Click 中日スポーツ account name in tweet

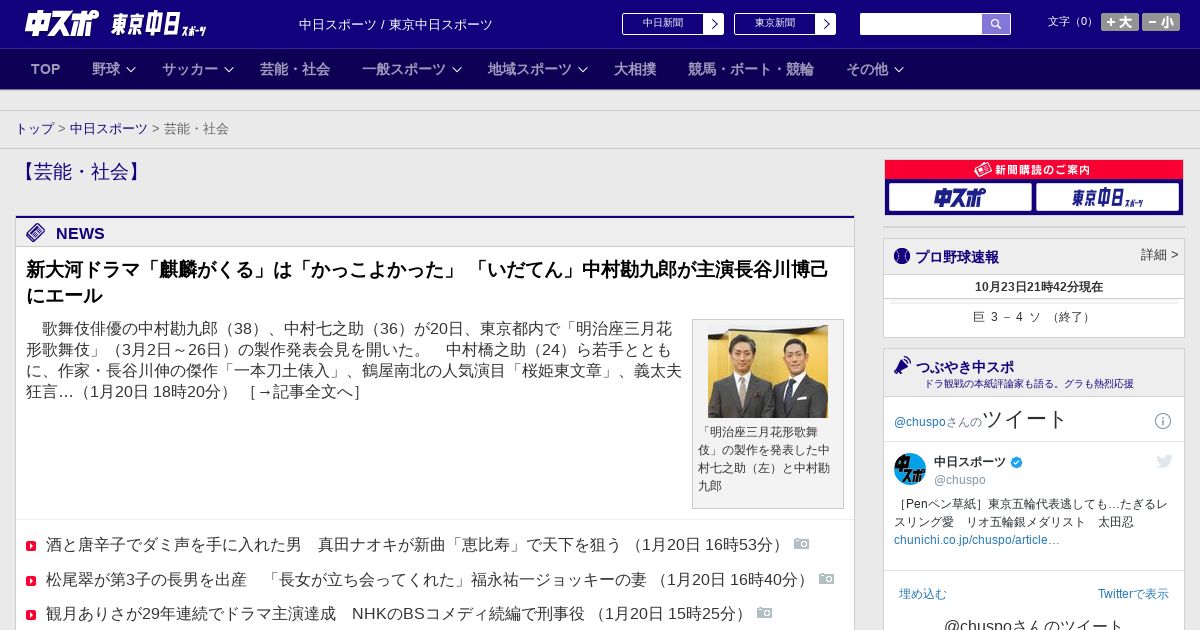970,462
